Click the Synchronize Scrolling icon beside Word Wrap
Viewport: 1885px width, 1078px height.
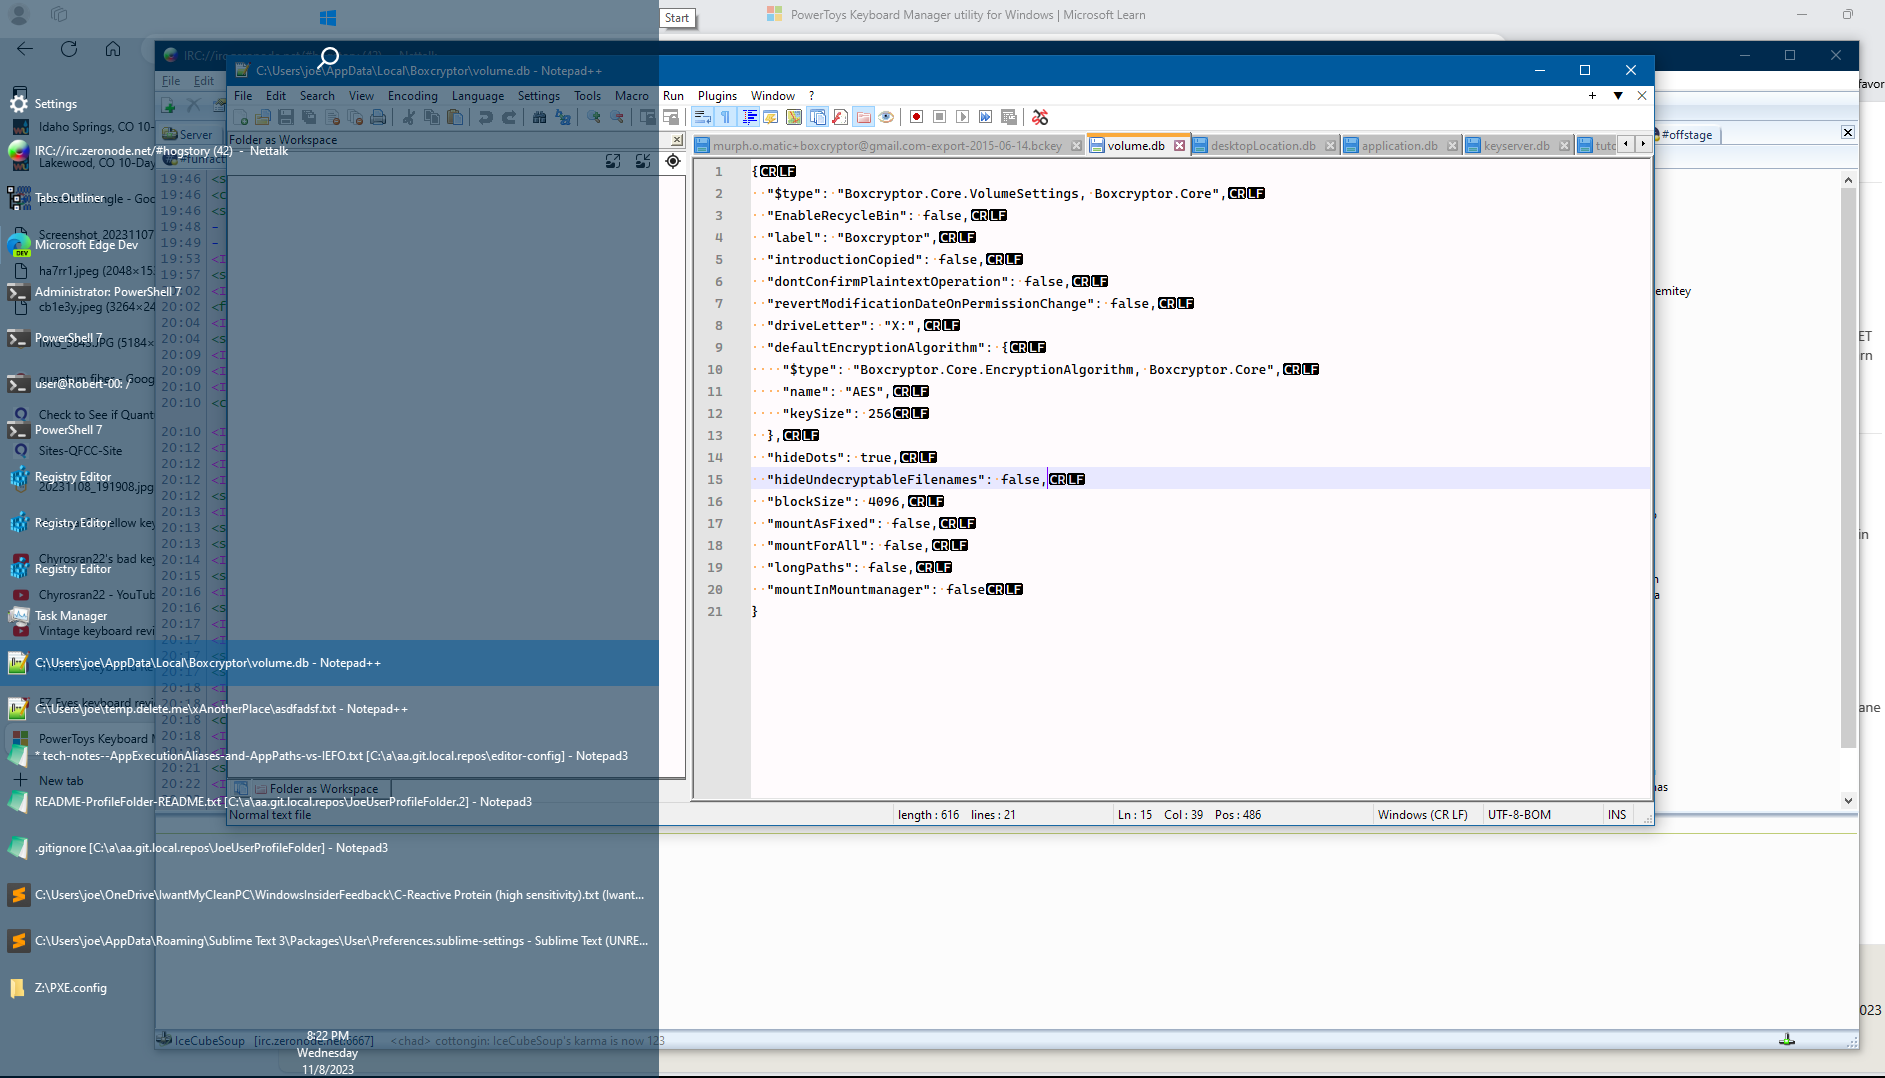[671, 118]
